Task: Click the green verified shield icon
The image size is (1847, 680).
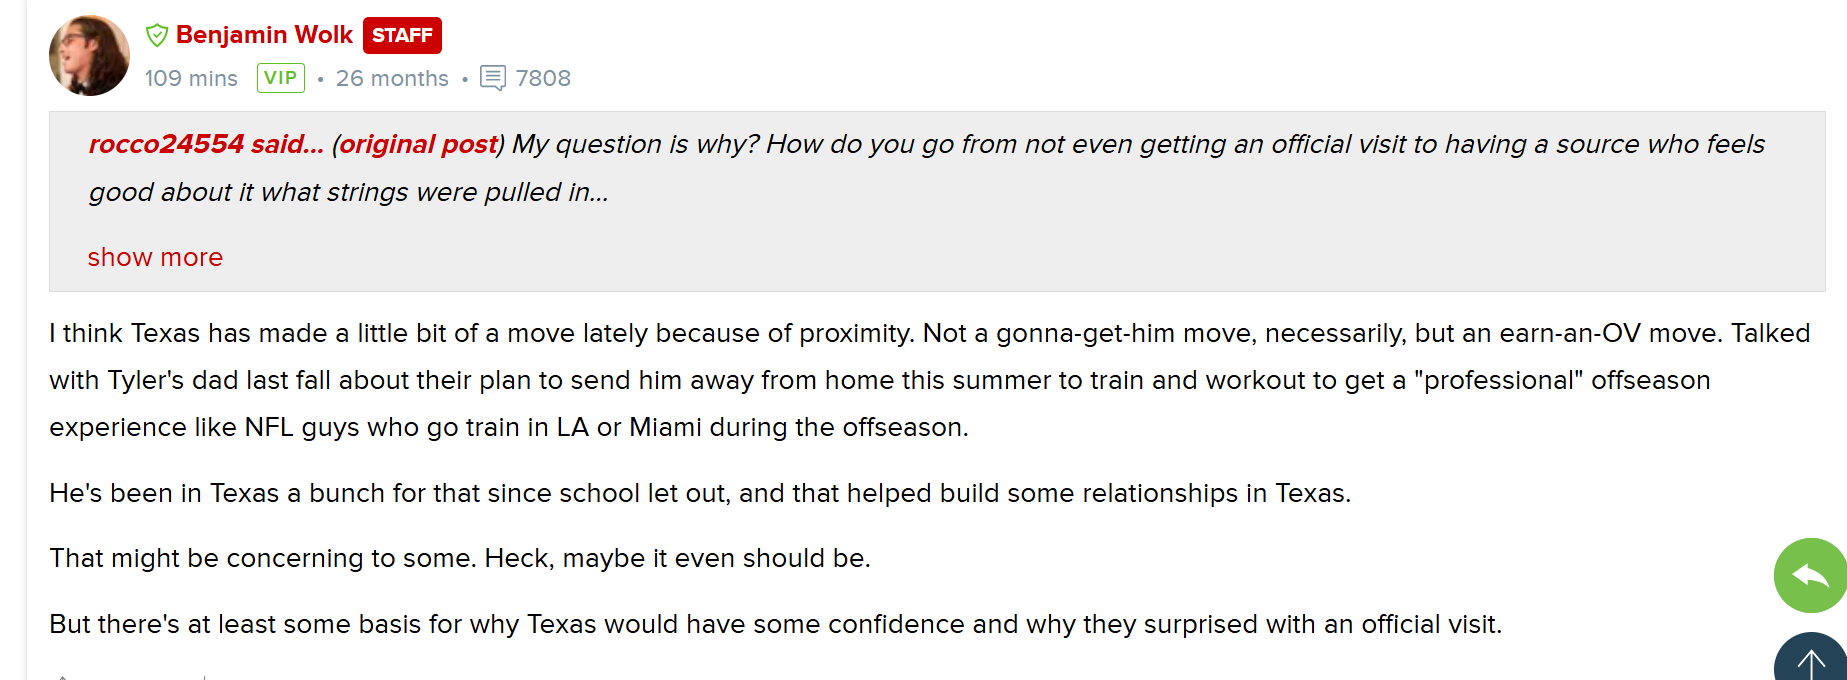Action: coord(157,36)
